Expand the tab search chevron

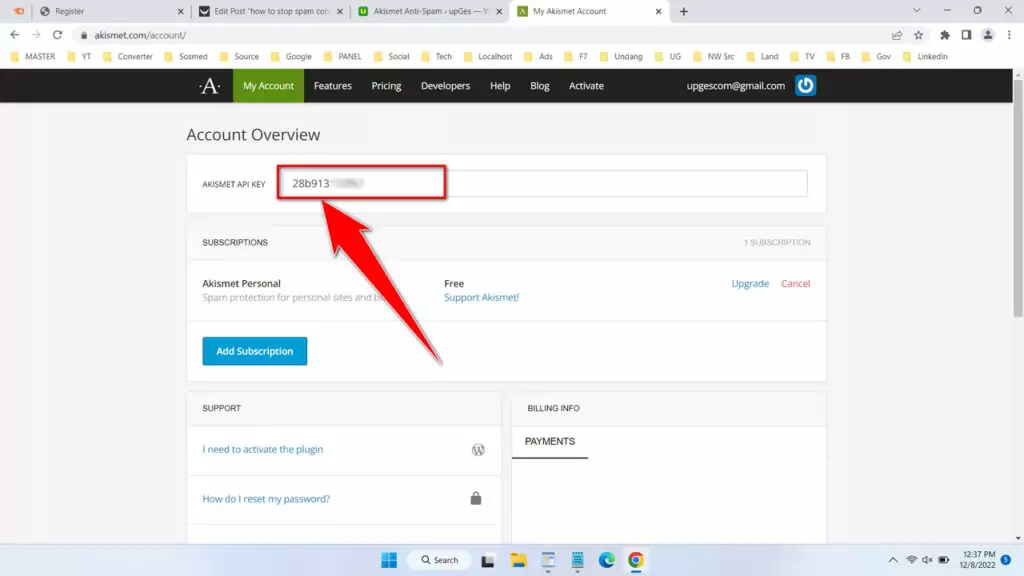click(x=917, y=11)
